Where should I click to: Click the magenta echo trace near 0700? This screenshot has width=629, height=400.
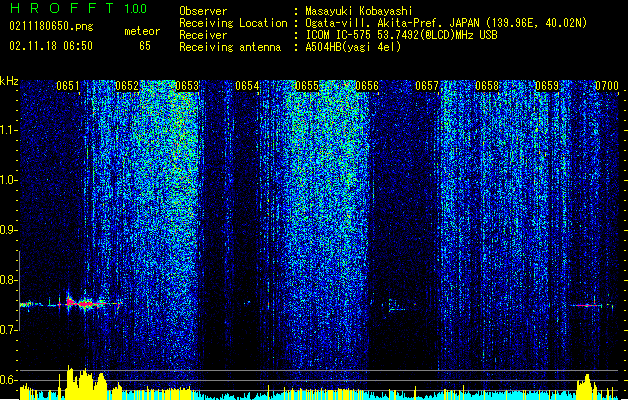587,306
